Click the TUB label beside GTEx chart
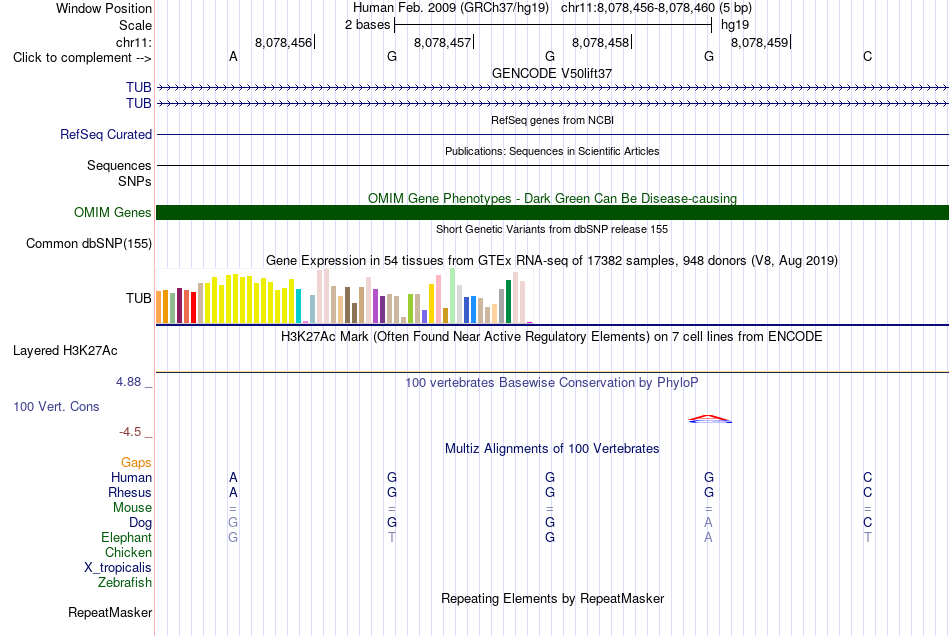This screenshot has height=636, width=950. pyautogui.click(x=138, y=298)
